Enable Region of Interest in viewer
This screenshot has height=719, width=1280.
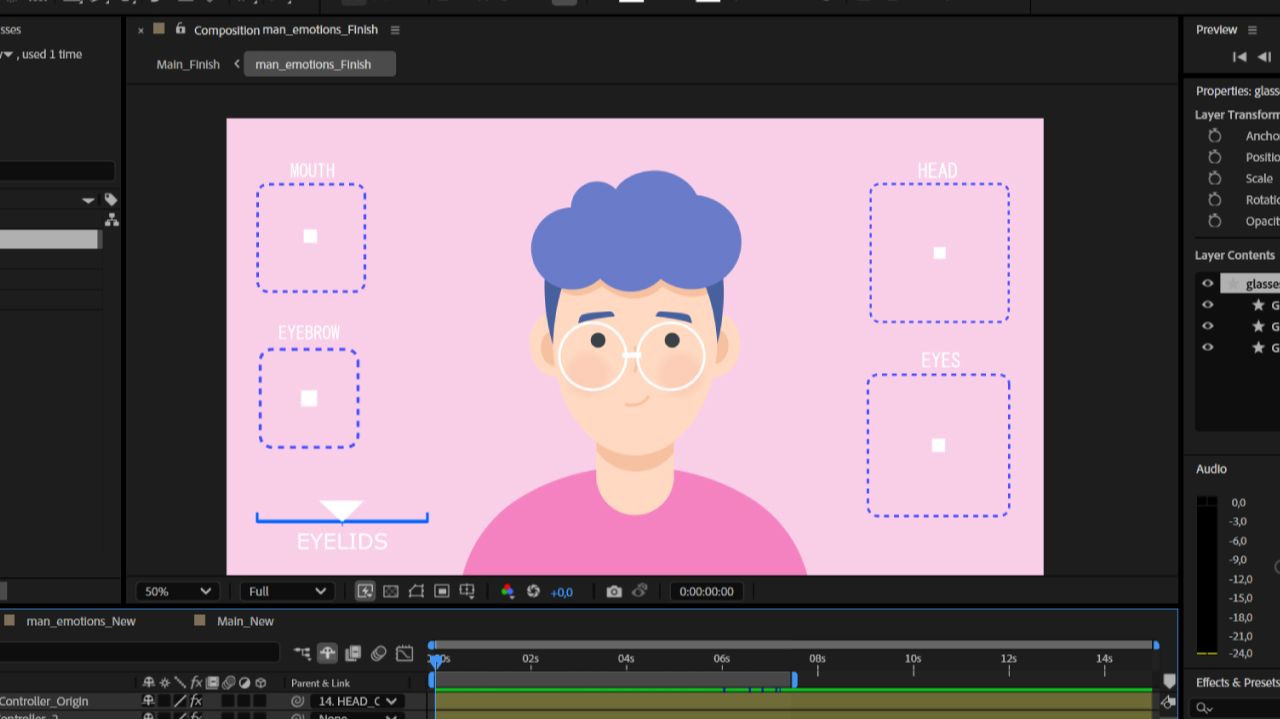(x=441, y=591)
